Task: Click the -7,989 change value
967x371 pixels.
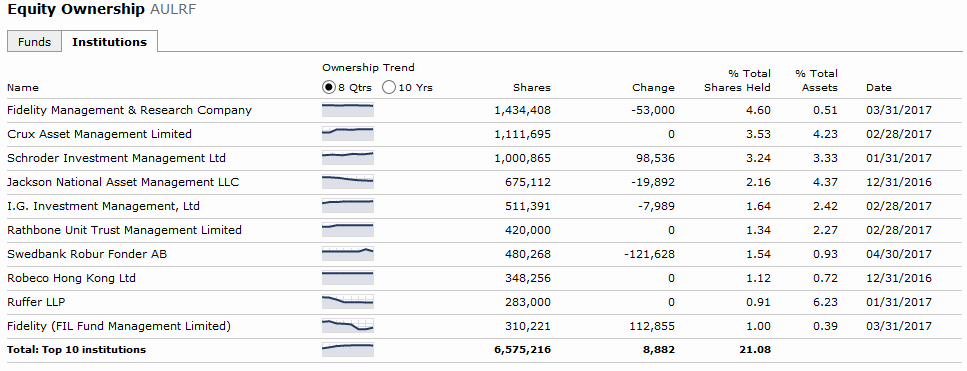Action: point(657,206)
